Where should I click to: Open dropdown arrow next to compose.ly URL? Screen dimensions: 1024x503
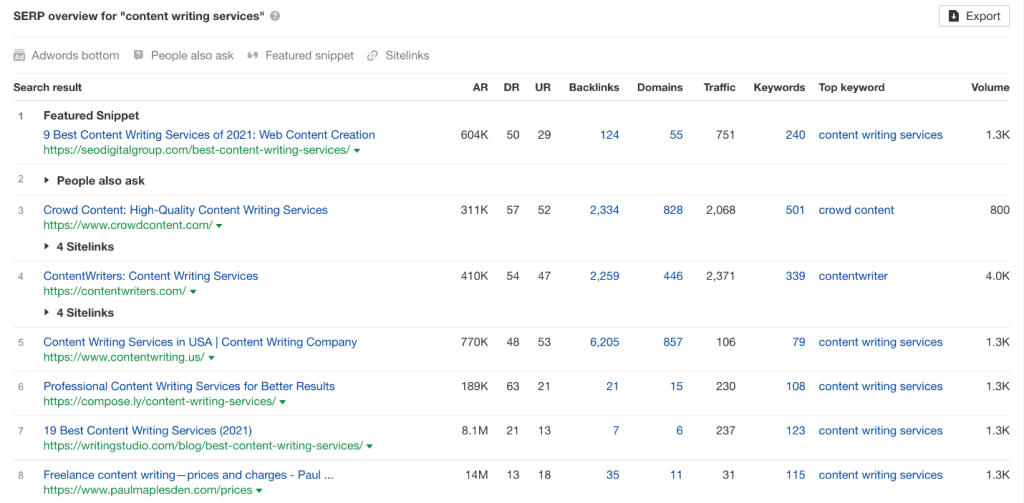click(x=282, y=402)
